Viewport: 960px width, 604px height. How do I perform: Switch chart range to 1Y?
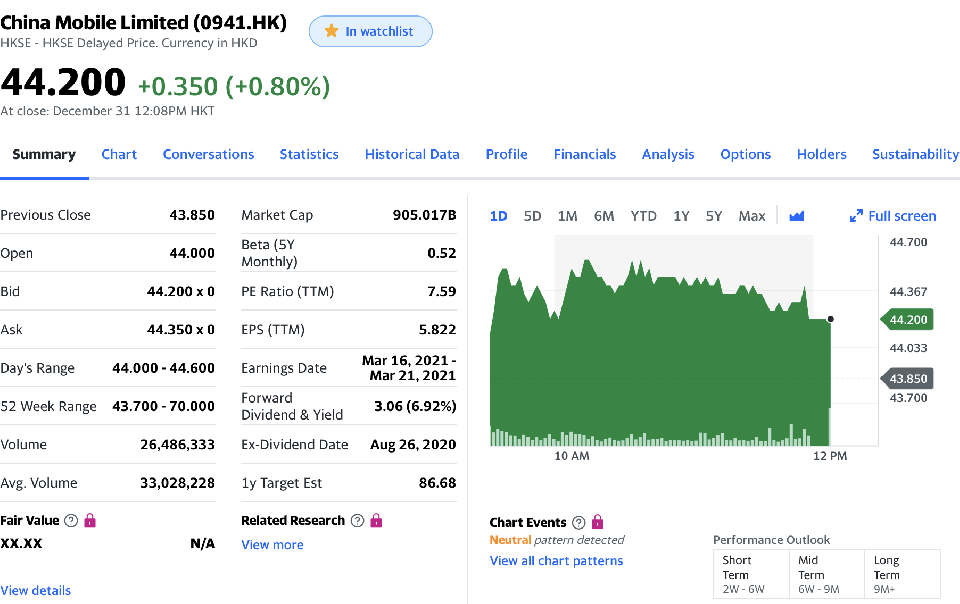click(681, 216)
